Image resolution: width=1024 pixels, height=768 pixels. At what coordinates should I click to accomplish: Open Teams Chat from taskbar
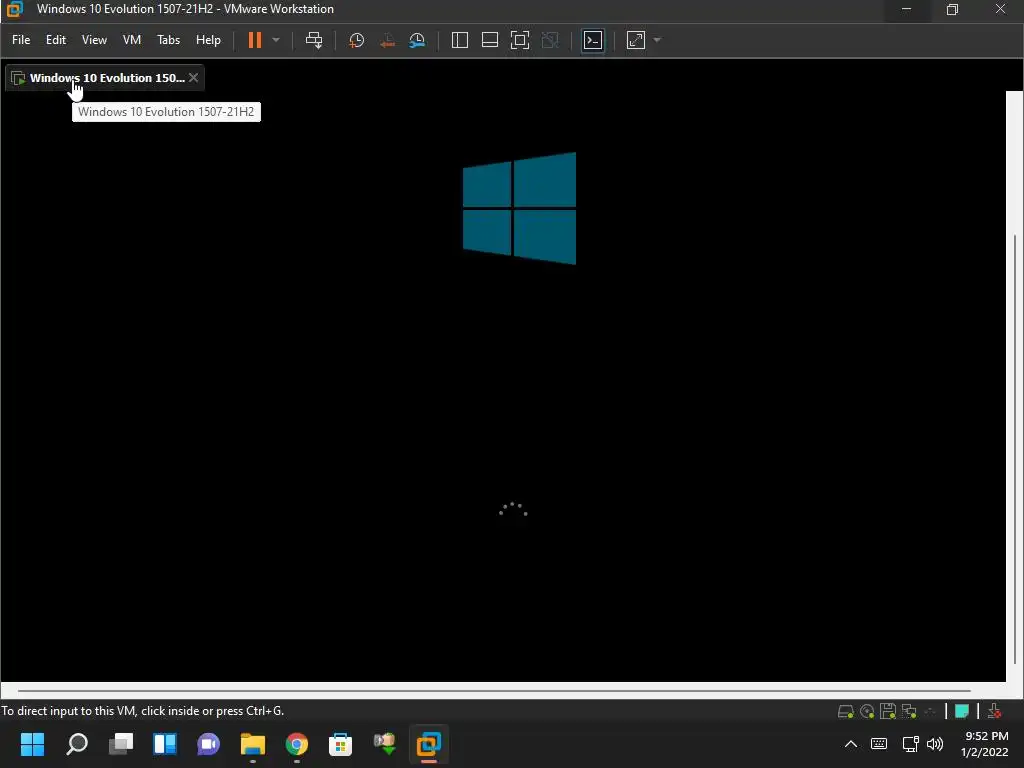click(208, 744)
